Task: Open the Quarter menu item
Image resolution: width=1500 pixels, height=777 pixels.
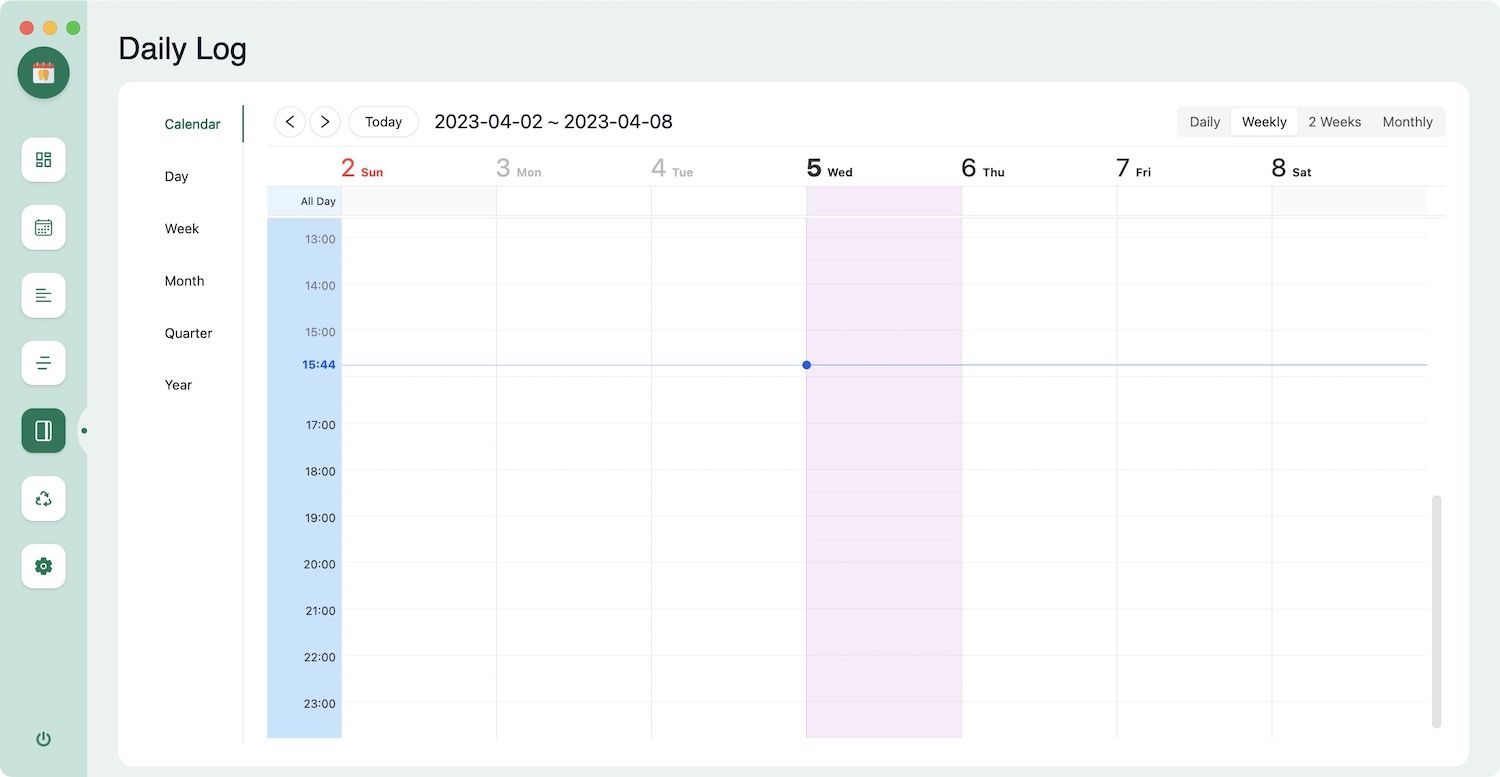Action: pos(188,333)
